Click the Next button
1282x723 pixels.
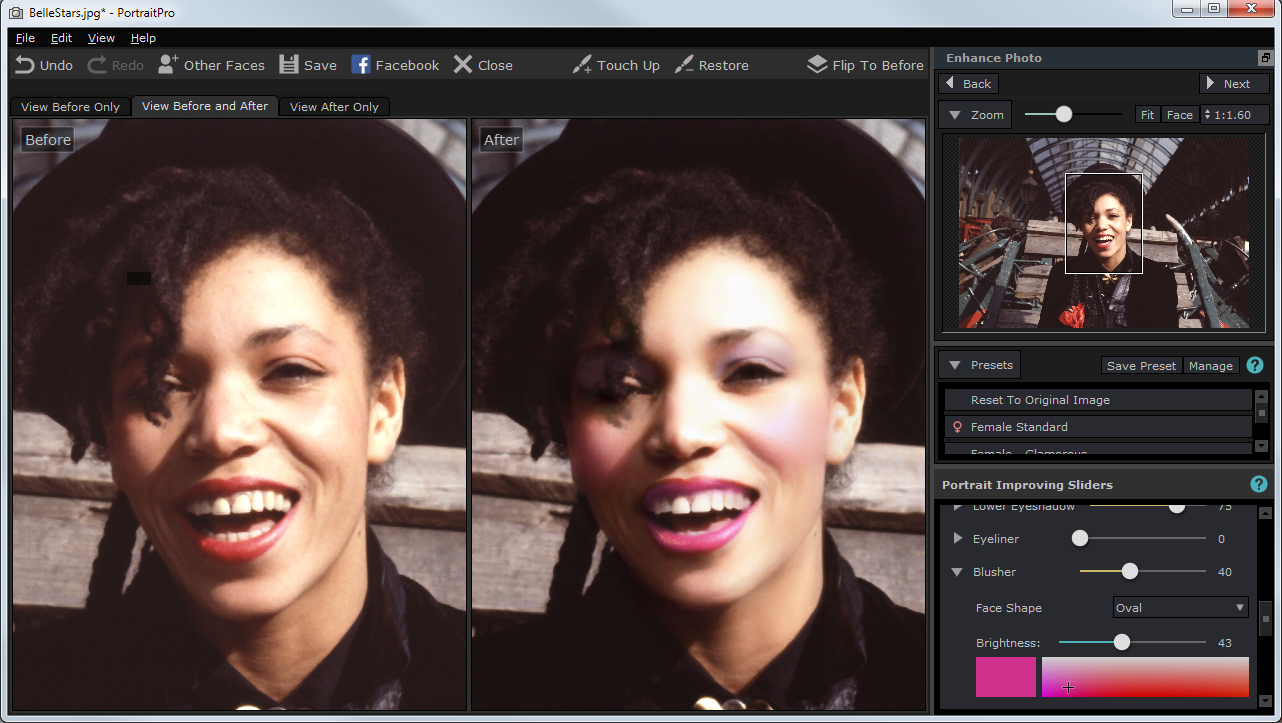click(1234, 84)
